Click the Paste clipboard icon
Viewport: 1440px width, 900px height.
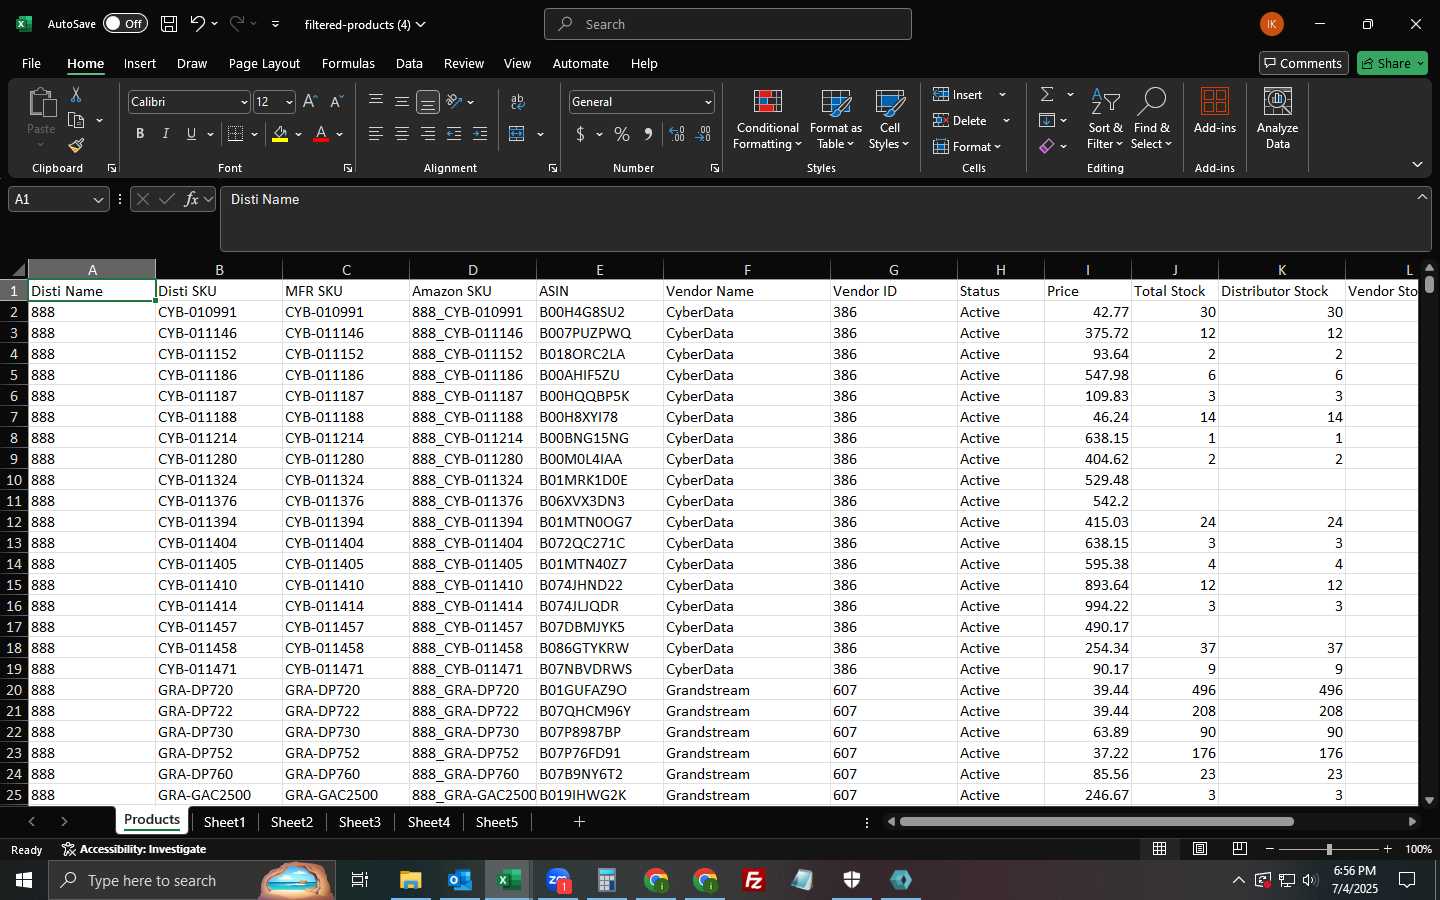click(x=41, y=103)
